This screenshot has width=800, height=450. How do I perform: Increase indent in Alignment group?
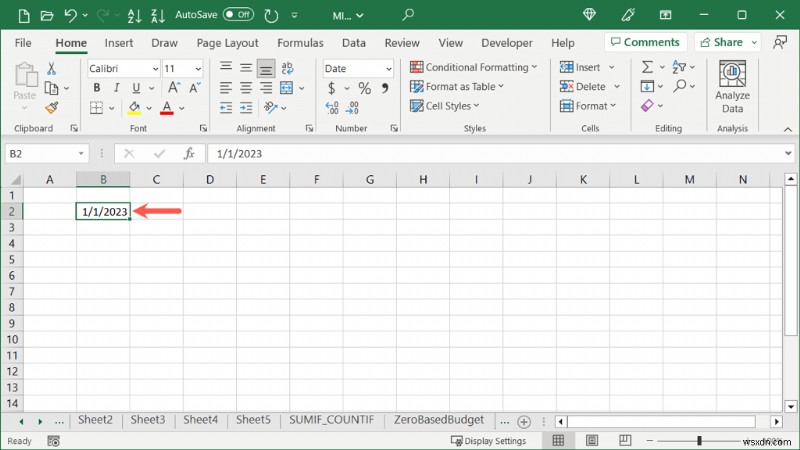pos(246,108)
